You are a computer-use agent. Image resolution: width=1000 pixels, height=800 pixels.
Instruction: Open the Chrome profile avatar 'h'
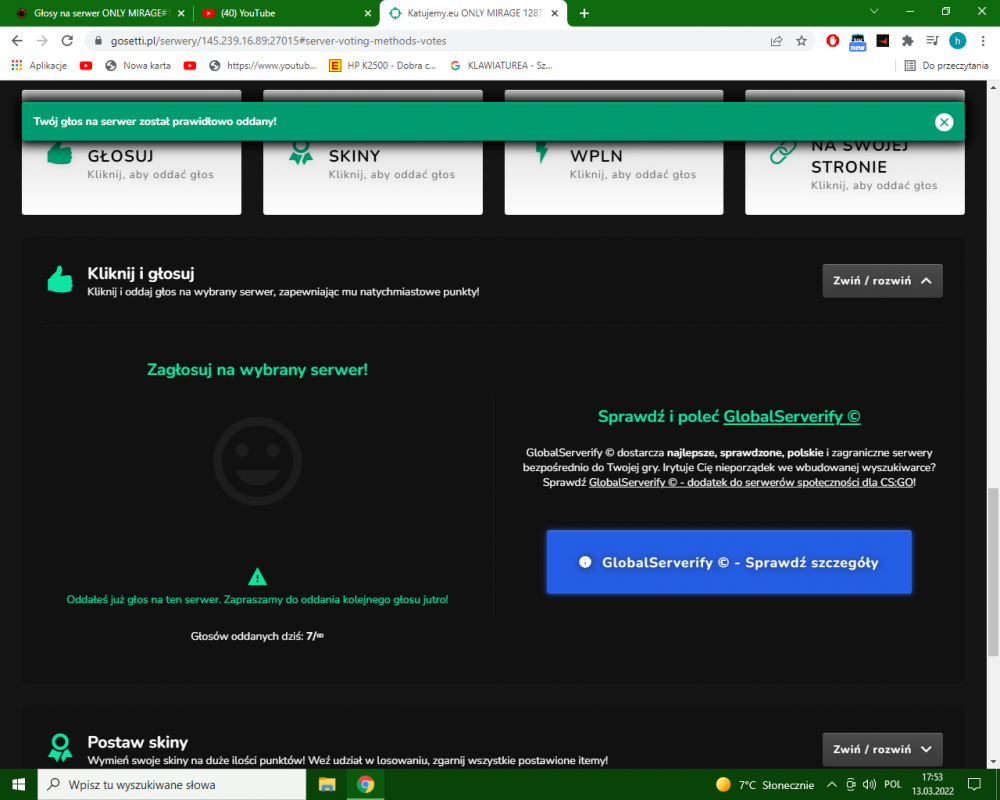957,41
